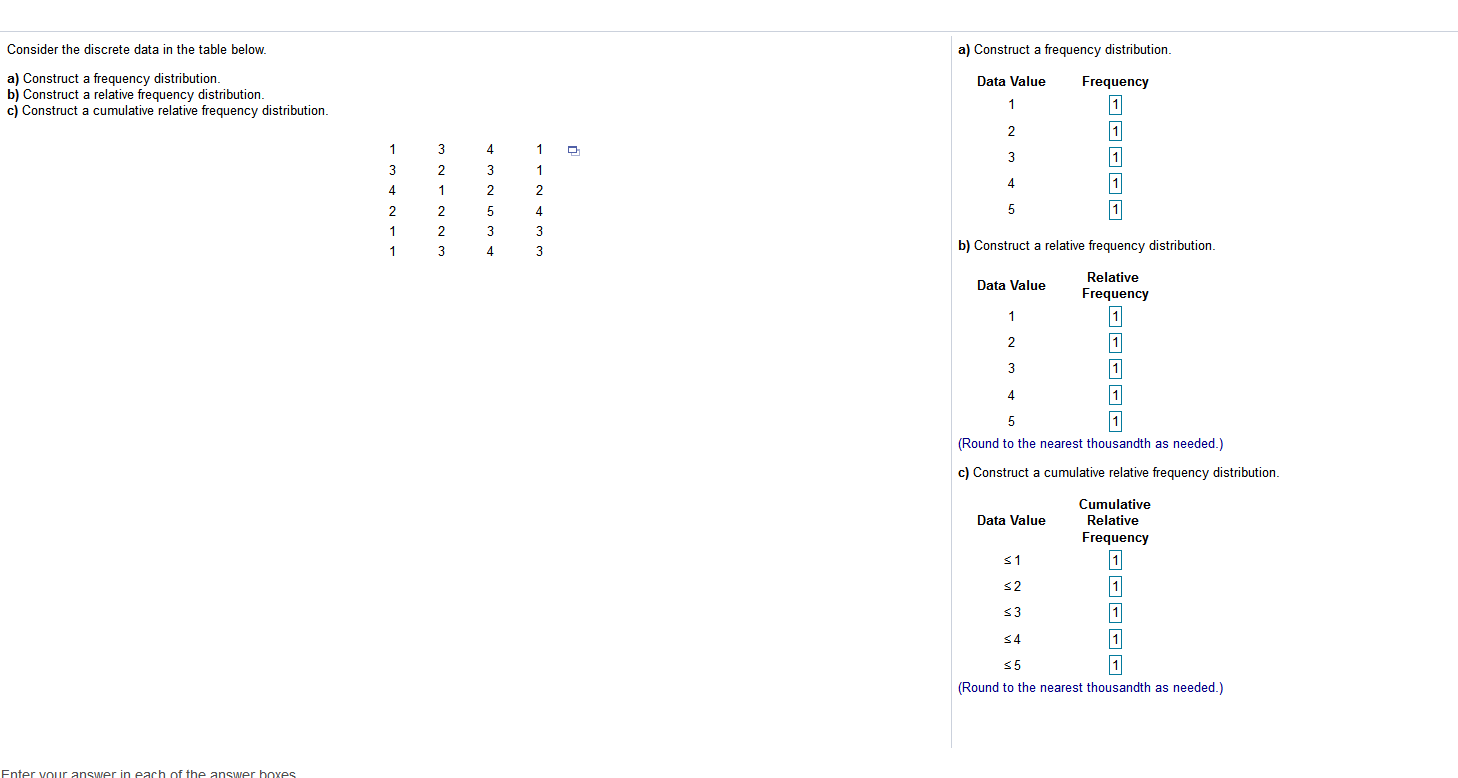Click the cumulative relative frequency box for ≤1

(x=1114, y=560)
